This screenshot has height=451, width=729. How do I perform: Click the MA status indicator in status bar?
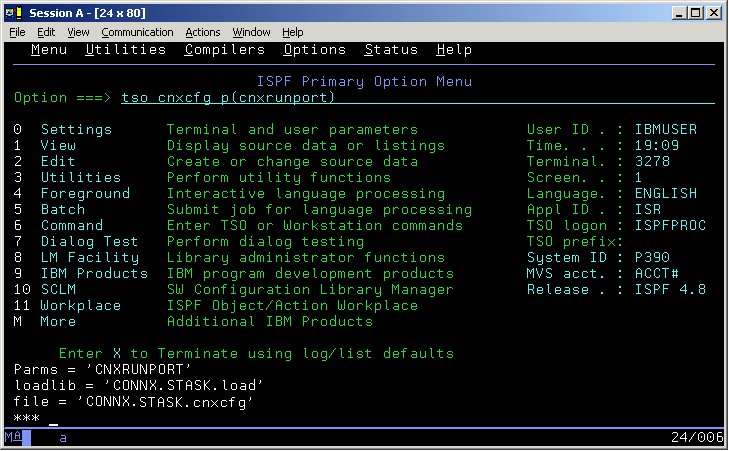(x=13, y=438)
